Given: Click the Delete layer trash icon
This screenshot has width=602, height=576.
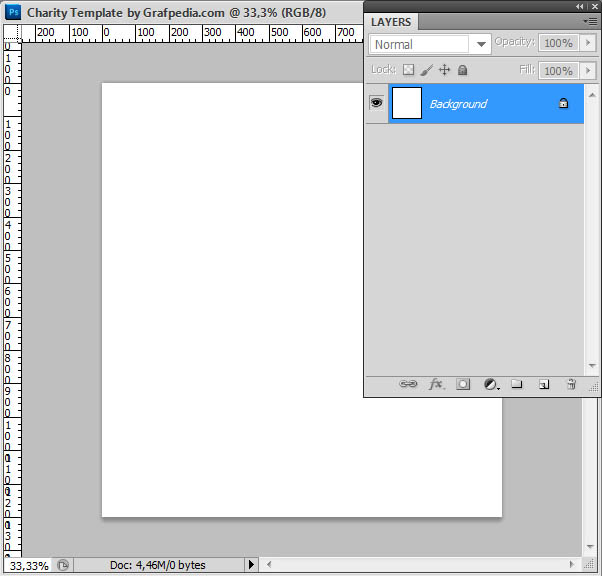Looking at the screenshot, I should [571, 384].
